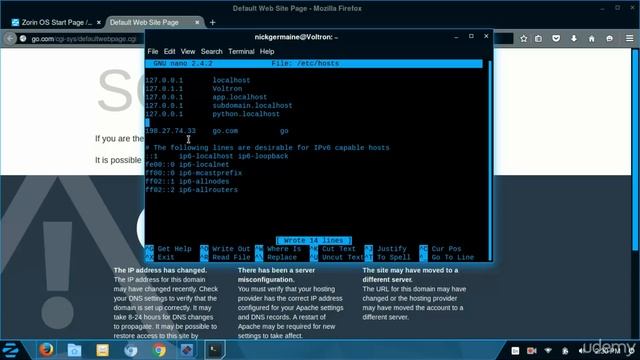Click the subdomain.localhost hosts entry
The image size is (640, 360).
[252, 105]
